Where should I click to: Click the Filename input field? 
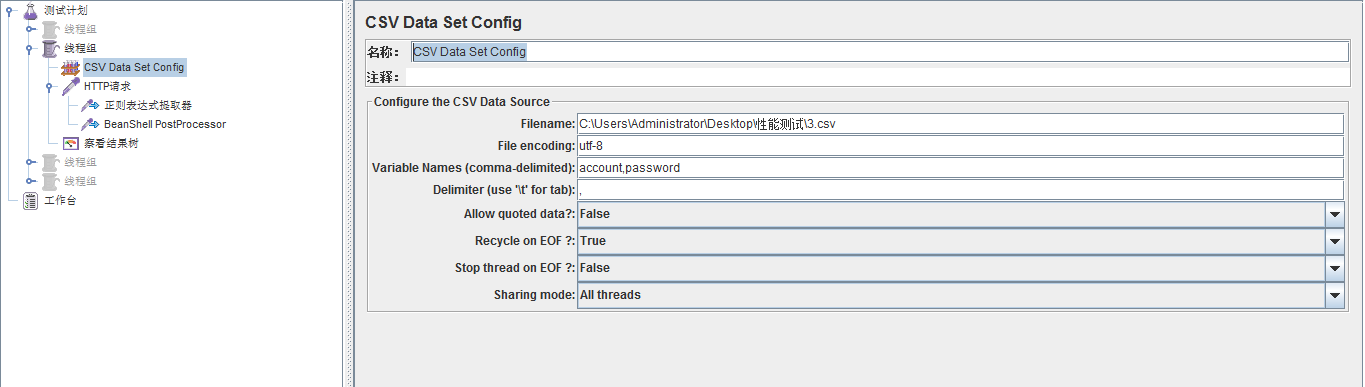(x=960, y=124)
